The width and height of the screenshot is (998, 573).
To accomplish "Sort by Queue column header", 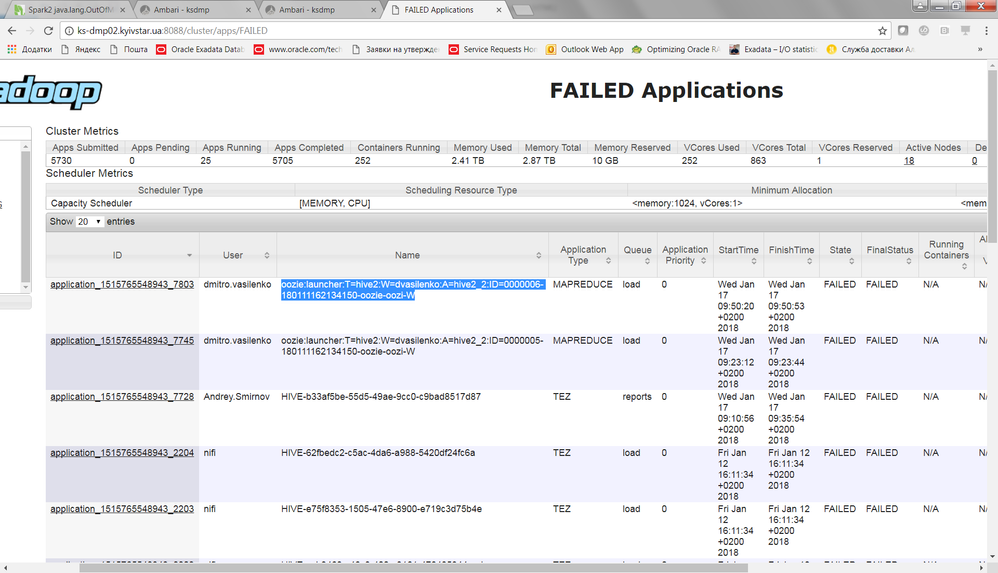I will click(x=638, y=255).
